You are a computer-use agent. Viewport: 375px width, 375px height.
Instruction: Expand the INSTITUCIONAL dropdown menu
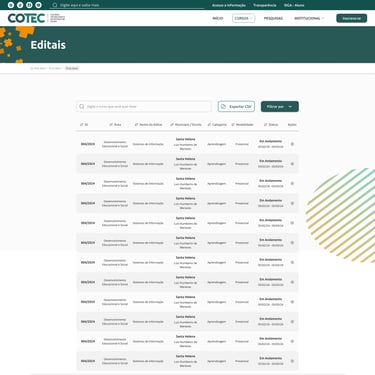[x=309, y=18]
